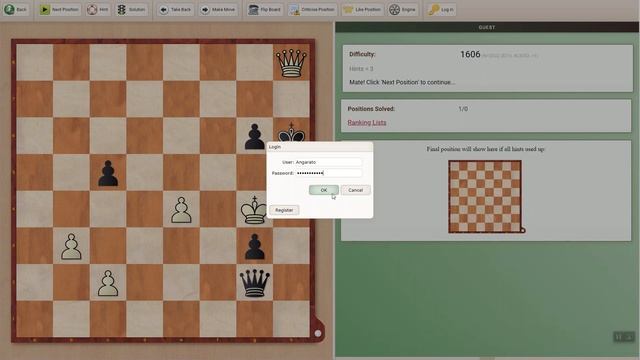This screenshot has width=640, height=360.
Task: Click the Hints × 3 label
Action: [361, 69]
